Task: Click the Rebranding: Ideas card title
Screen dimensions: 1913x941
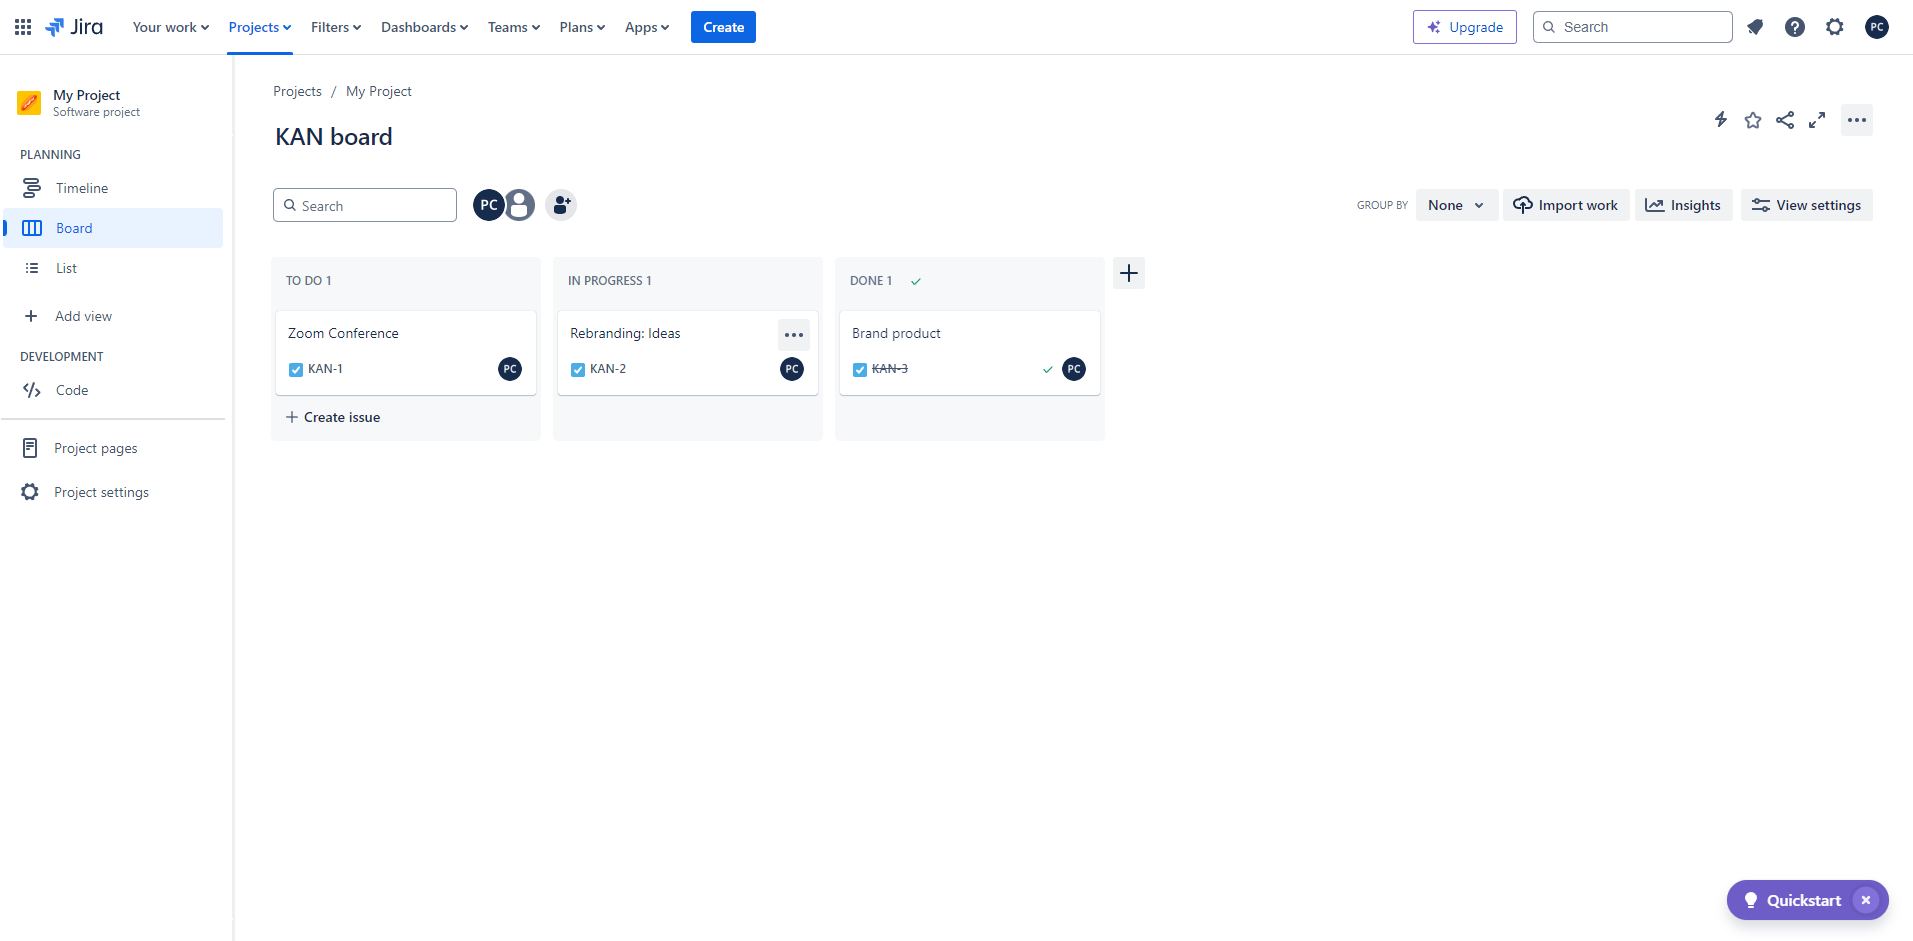Action: coord(625,333)
